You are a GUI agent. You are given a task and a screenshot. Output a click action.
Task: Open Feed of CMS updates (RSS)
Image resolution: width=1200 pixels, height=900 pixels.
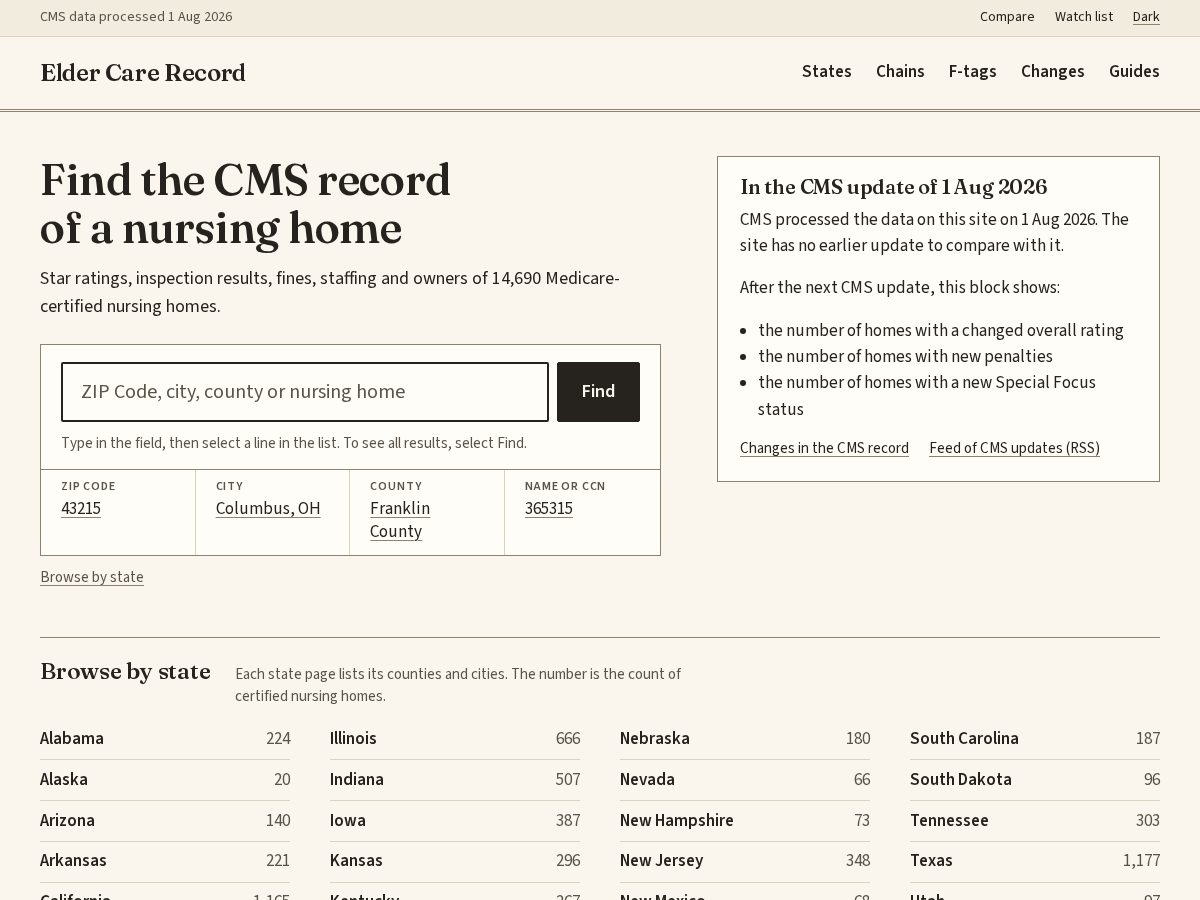1014,448
